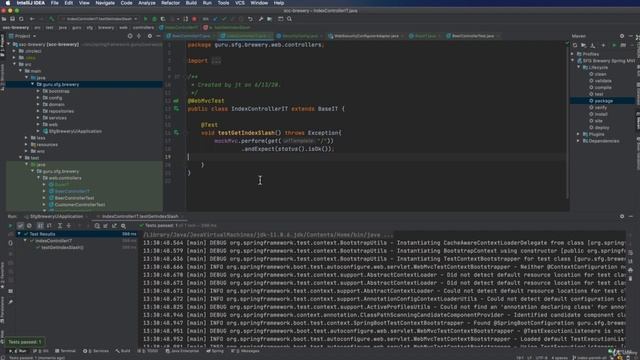The image size is (640, 360).
Task: Click the Undo/rollback arrow icon in the toolbar
Action: 250,19
